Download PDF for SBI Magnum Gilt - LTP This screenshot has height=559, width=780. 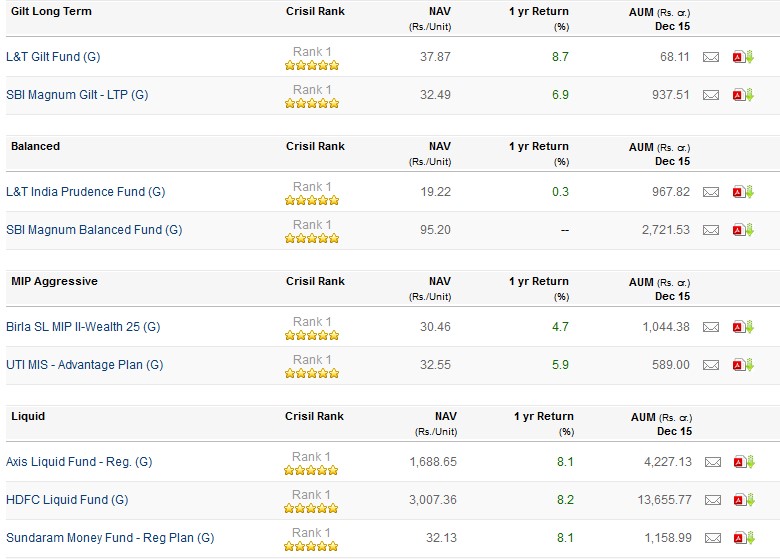[x=743, y=94]
